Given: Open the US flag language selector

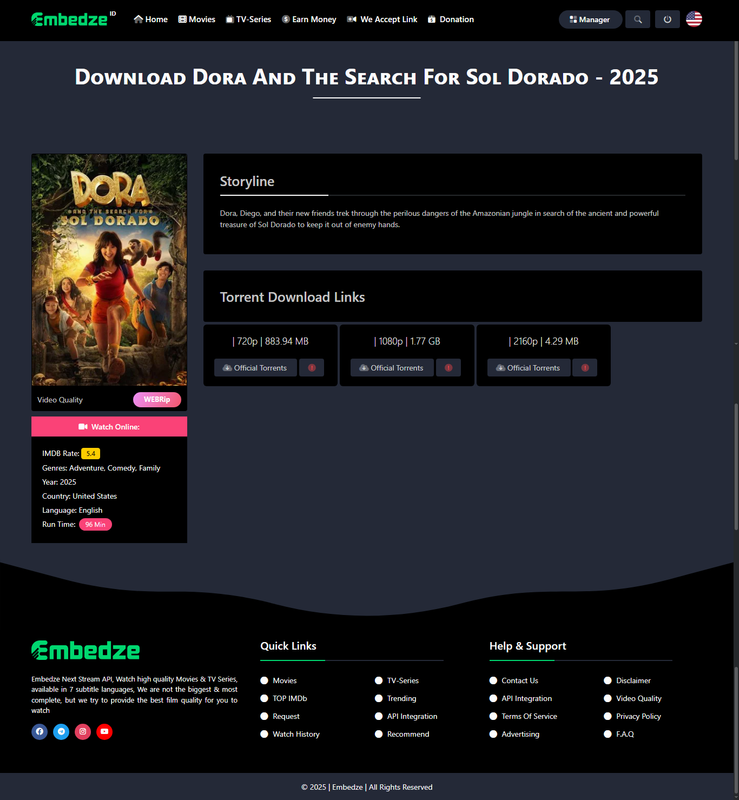Looking at the screenshot, I should click(694, 19).
